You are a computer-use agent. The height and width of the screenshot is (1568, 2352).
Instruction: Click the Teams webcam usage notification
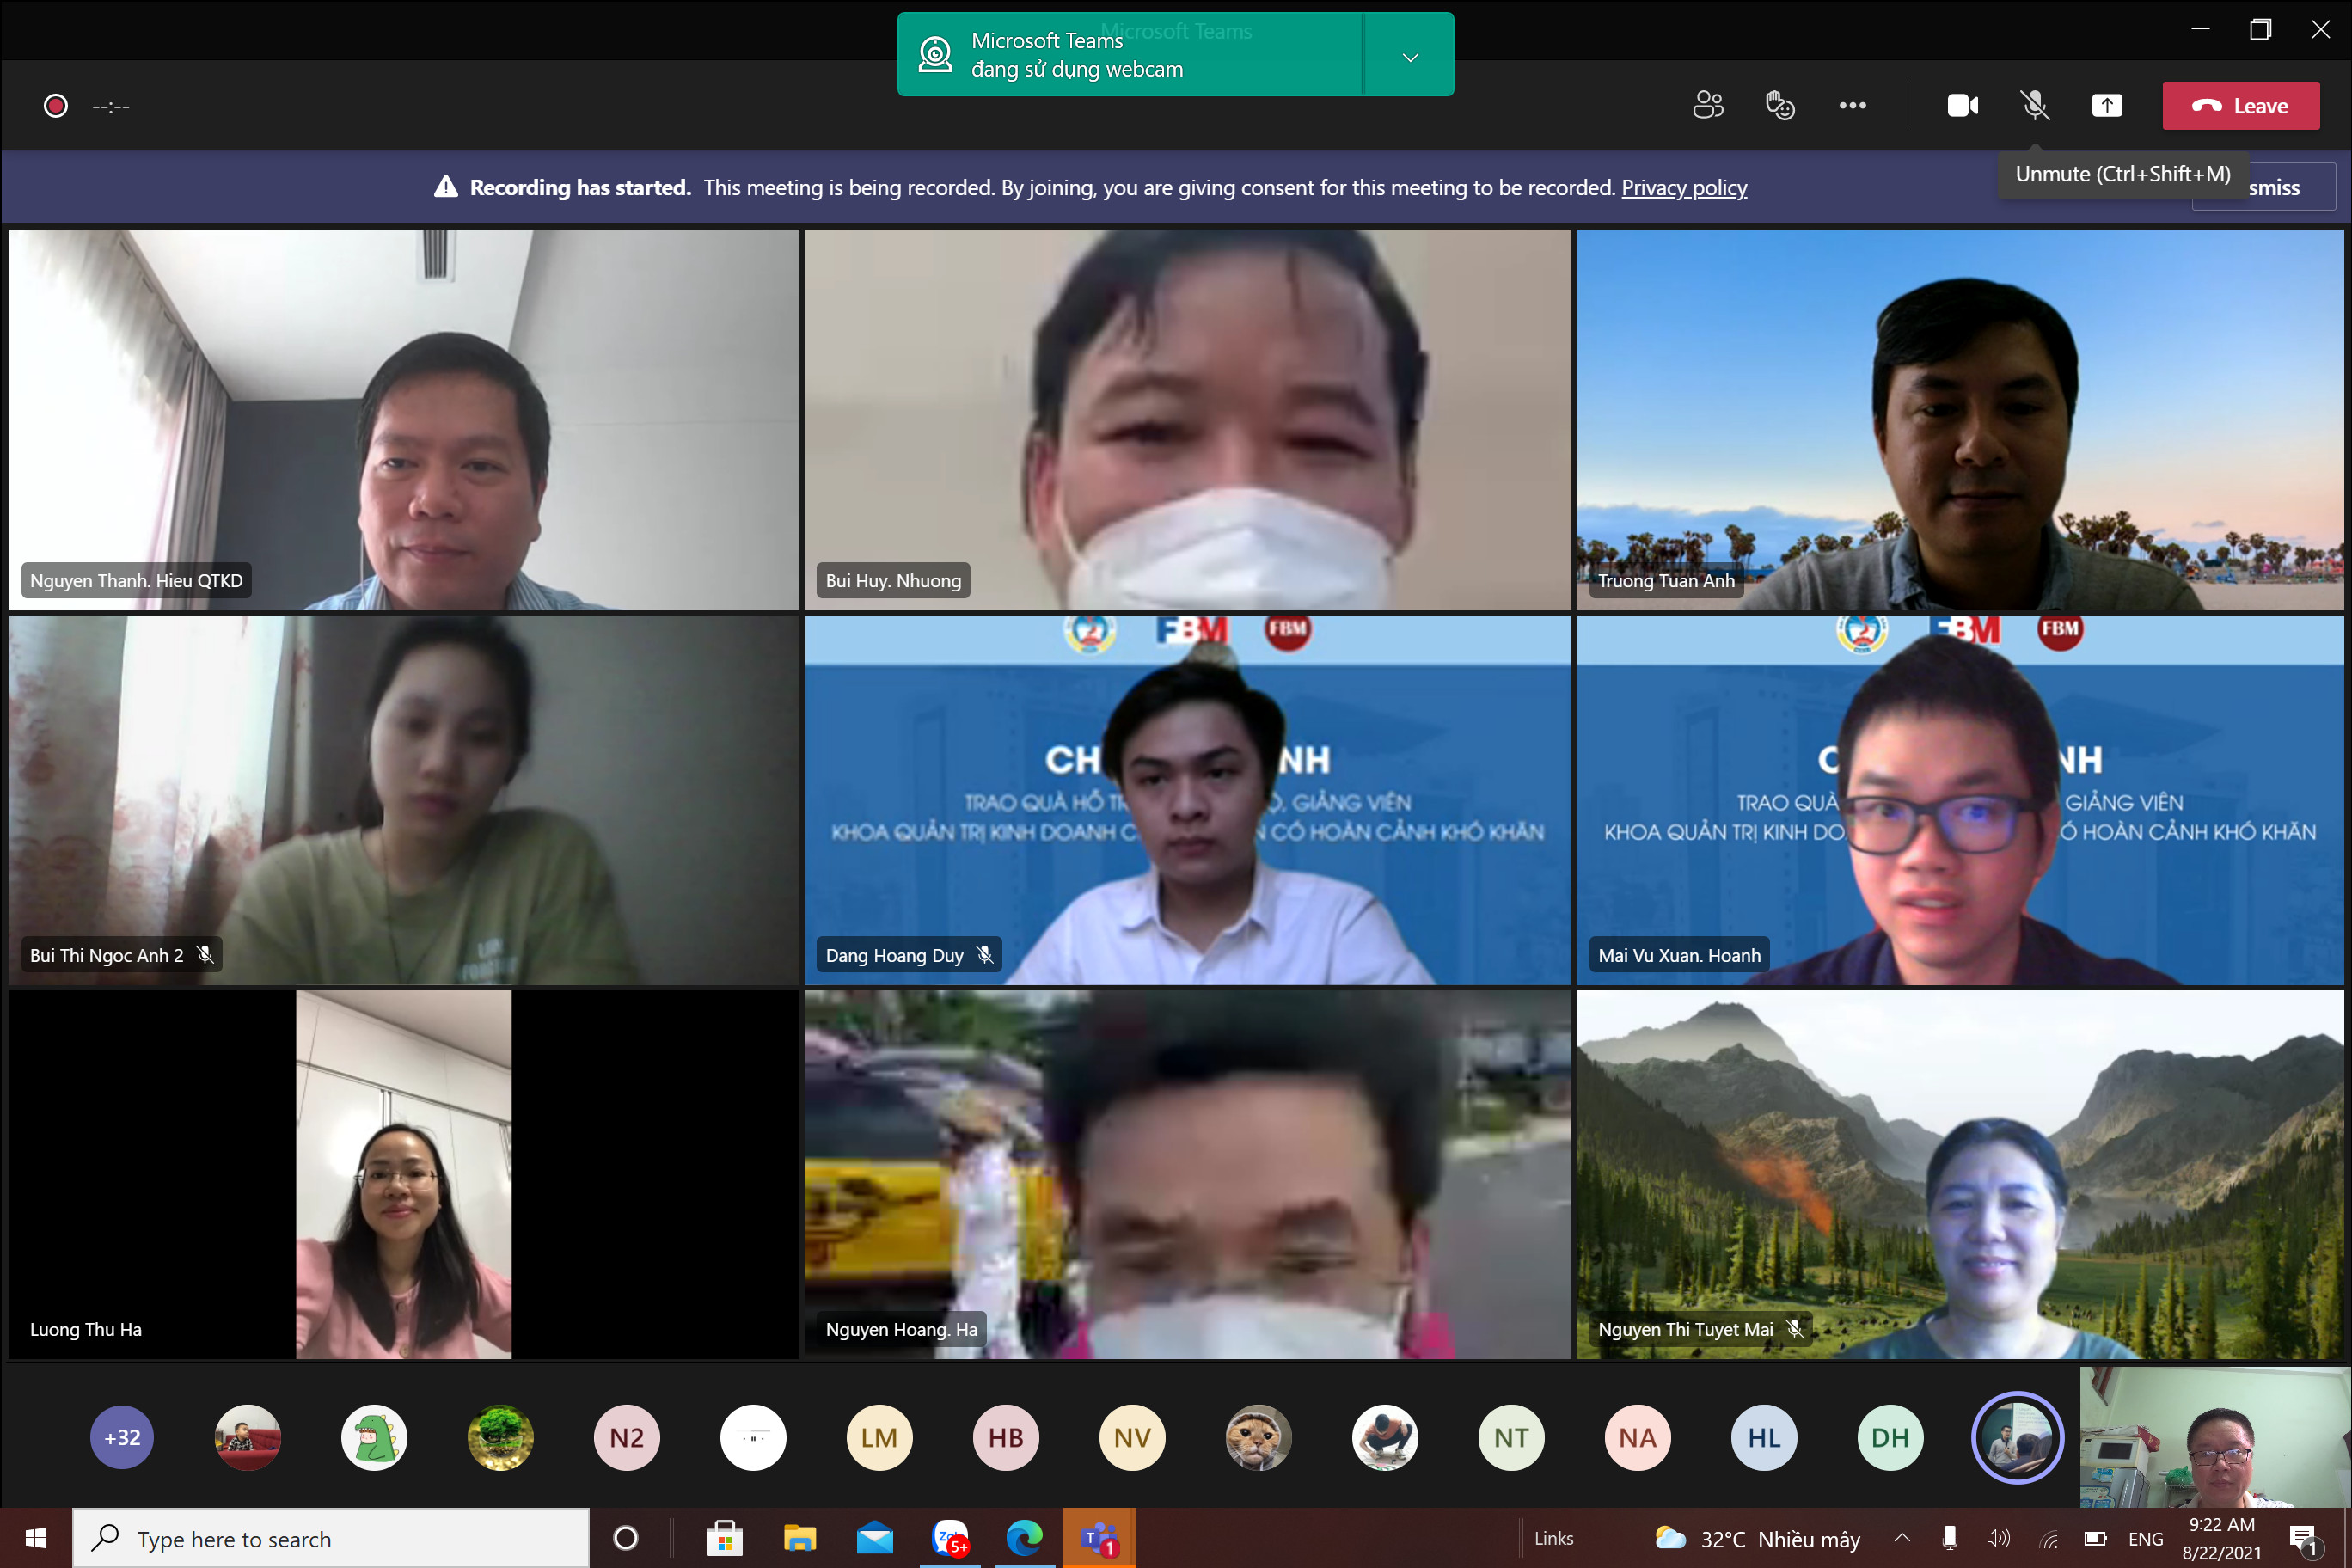point(1130,55)
